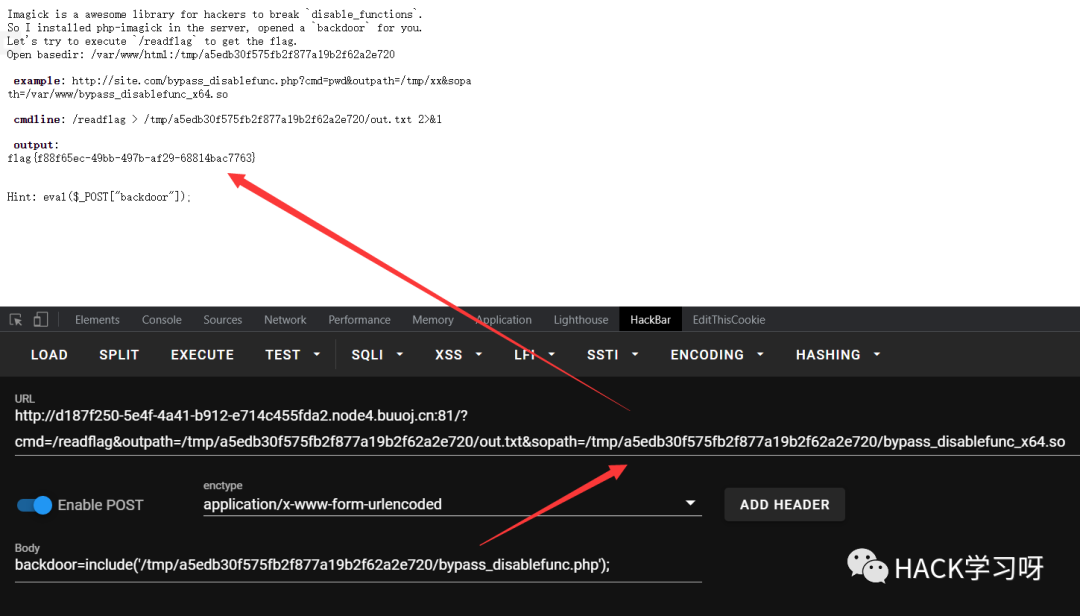Focus the Body input field
The height and width of the screenshot is (616, 1080).
pyautogui.click(x=358, y=565)
